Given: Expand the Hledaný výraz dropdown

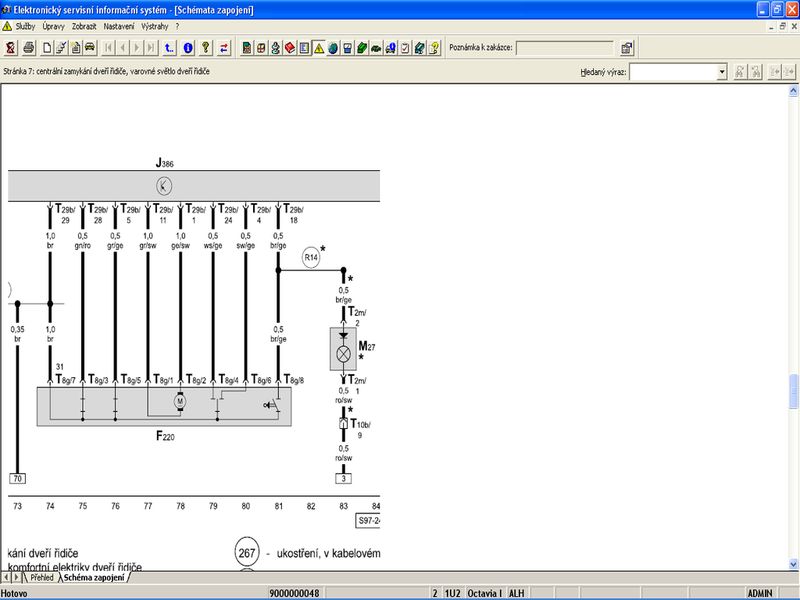Looking at the screenshot, I should 722,72.
